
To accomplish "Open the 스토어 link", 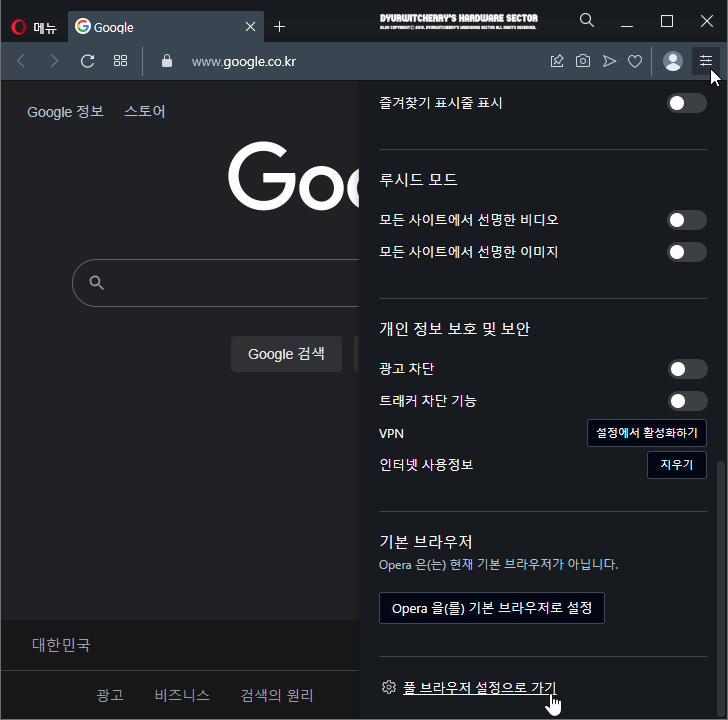I will [144, 111].
